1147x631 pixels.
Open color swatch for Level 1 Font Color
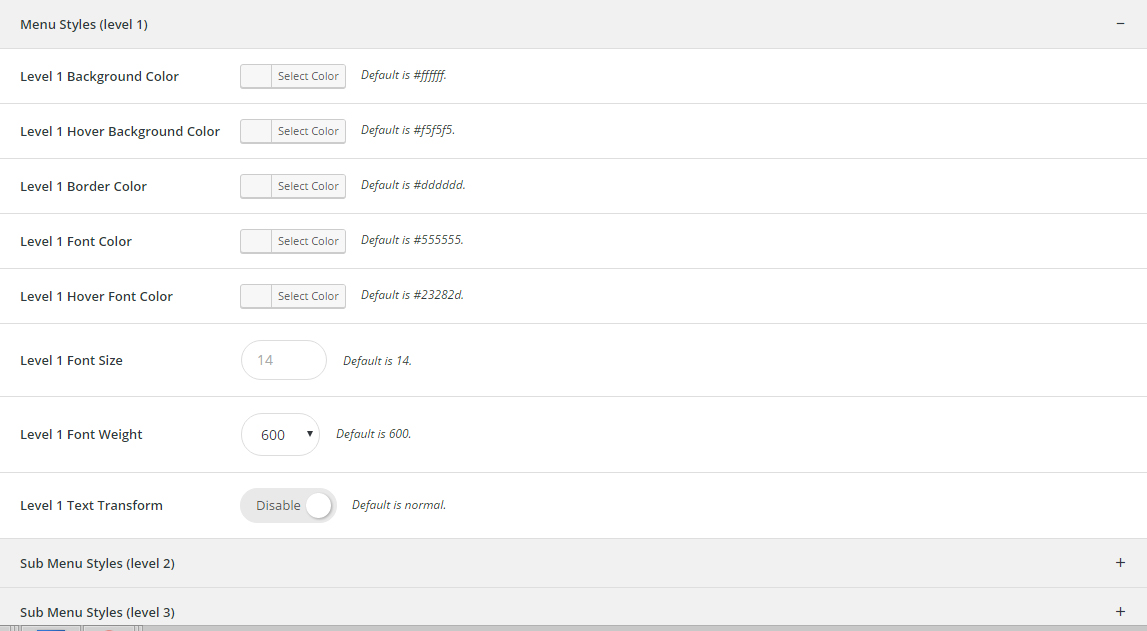coord(256,241)
